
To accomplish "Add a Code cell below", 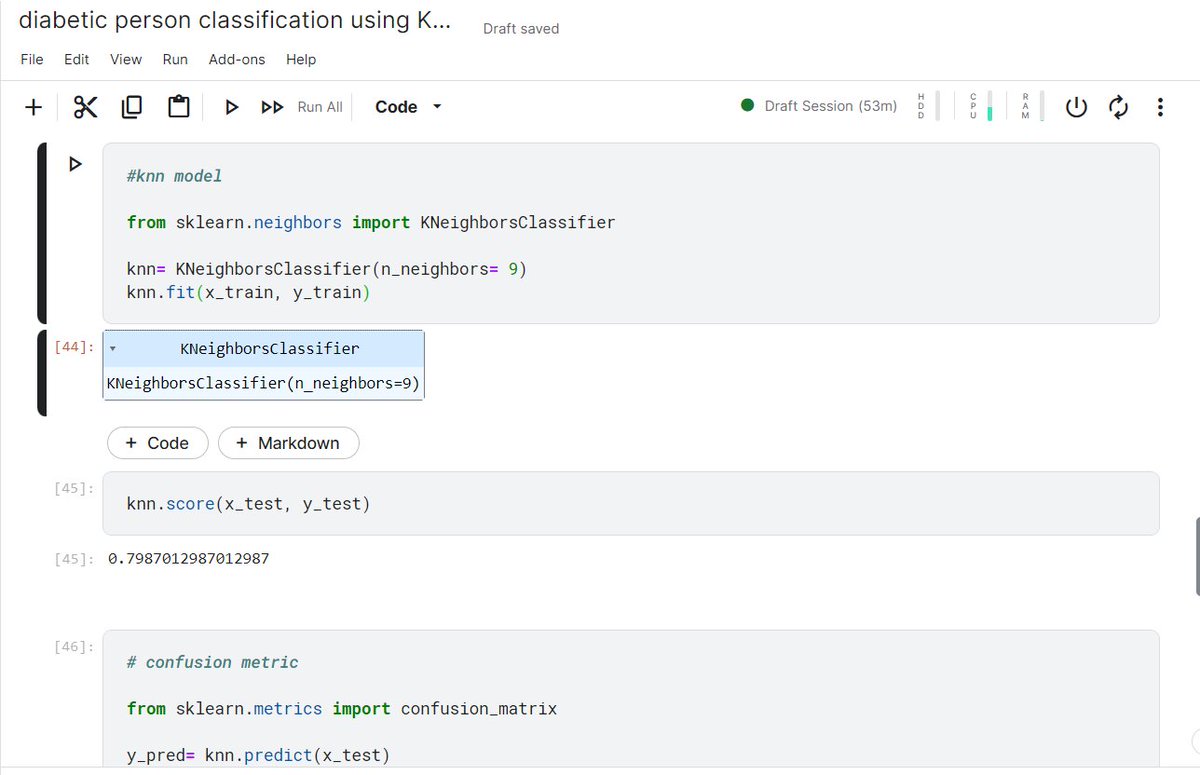I will coord(157,443).
